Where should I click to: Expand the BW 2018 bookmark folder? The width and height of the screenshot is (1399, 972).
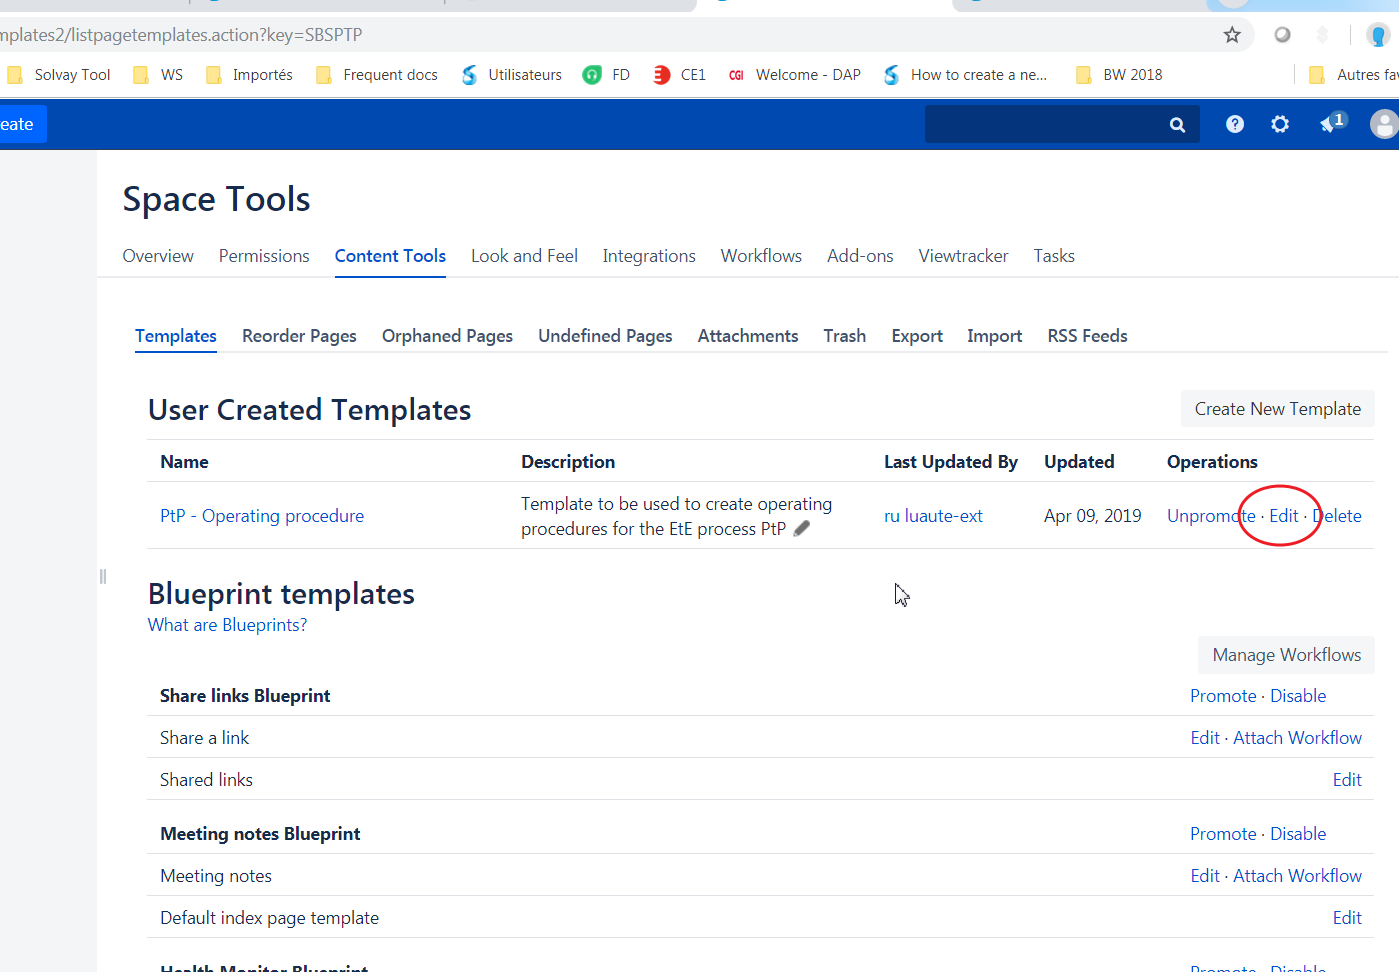[x=1119, y=75]
